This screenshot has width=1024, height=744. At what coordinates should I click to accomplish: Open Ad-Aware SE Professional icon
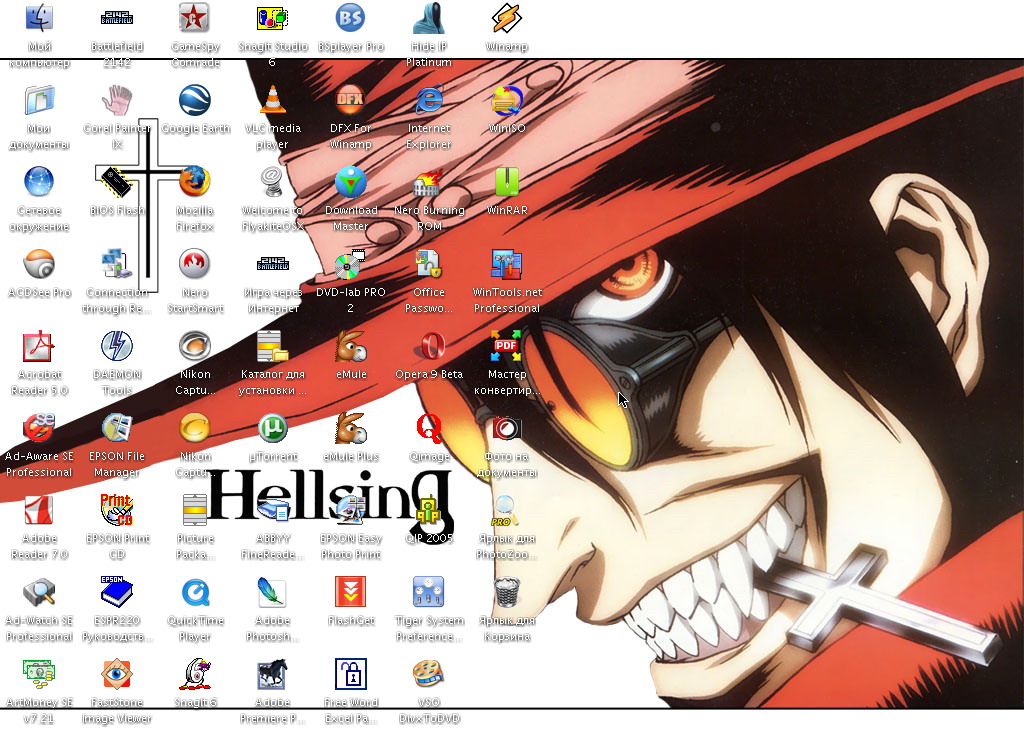(x=39, y=429)
